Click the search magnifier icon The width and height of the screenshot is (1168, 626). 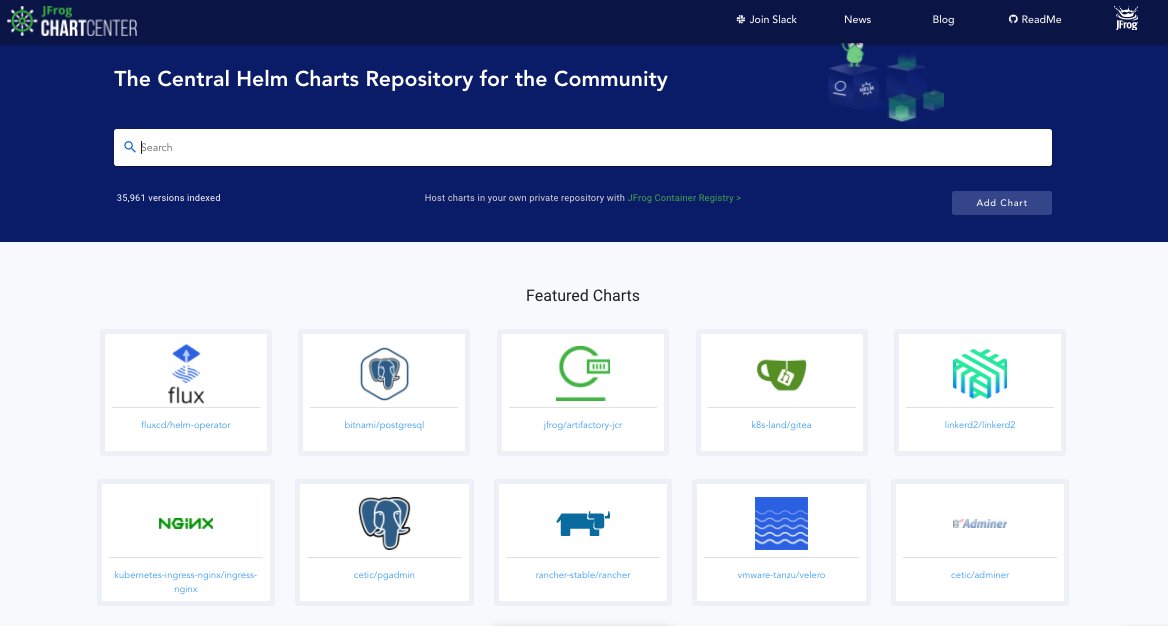click(130, 147)
